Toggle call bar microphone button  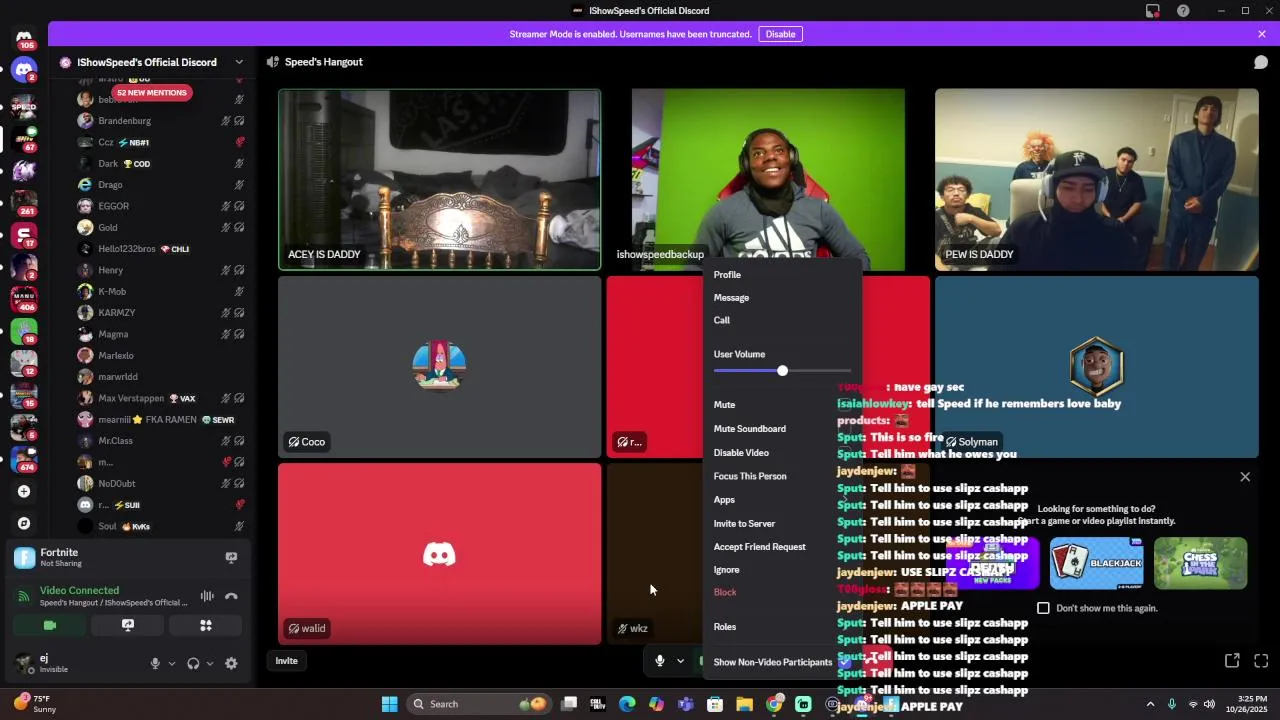pos(659,661)
